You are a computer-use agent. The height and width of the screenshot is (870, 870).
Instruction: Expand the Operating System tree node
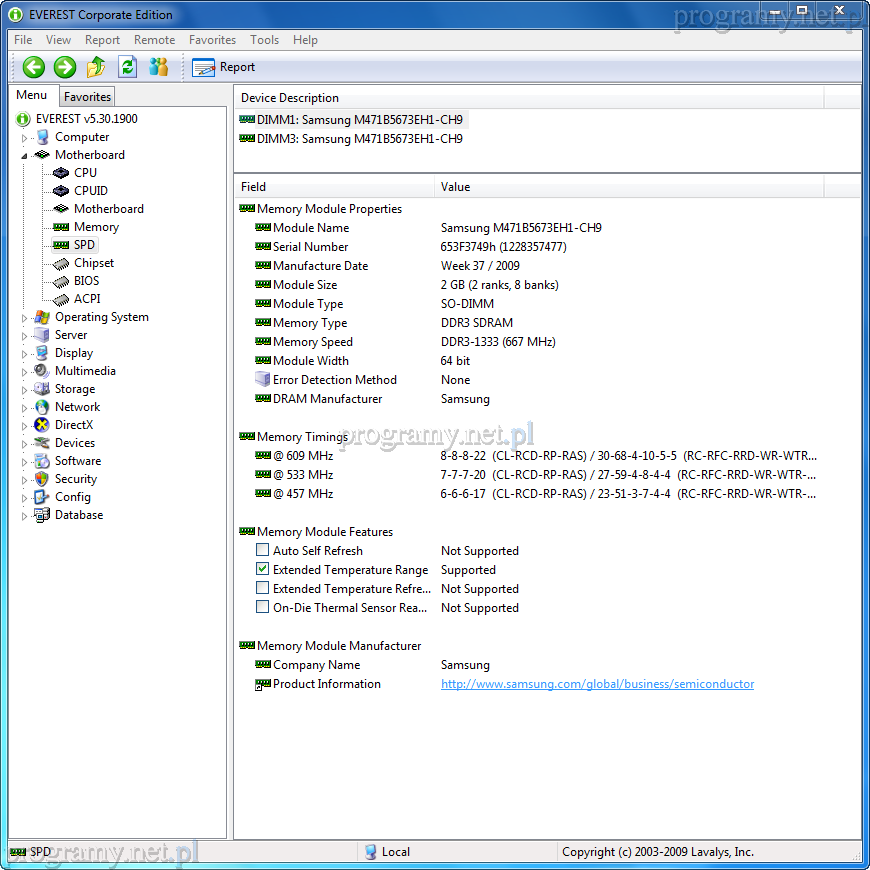point(25,318)
